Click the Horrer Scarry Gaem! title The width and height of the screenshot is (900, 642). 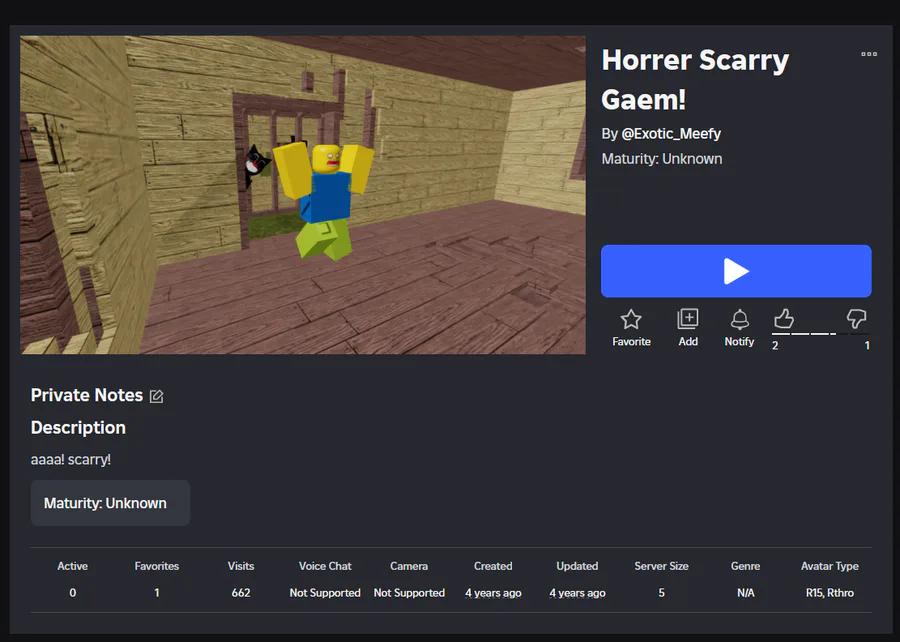click(695, 79)
